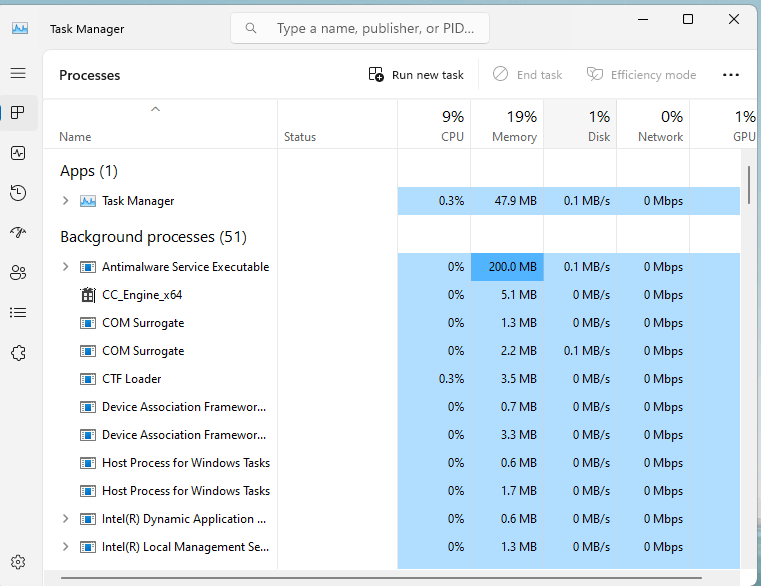Click CTF Loader's 0.3% CPU value
761x586 pixels.
(x=451, y=379)
